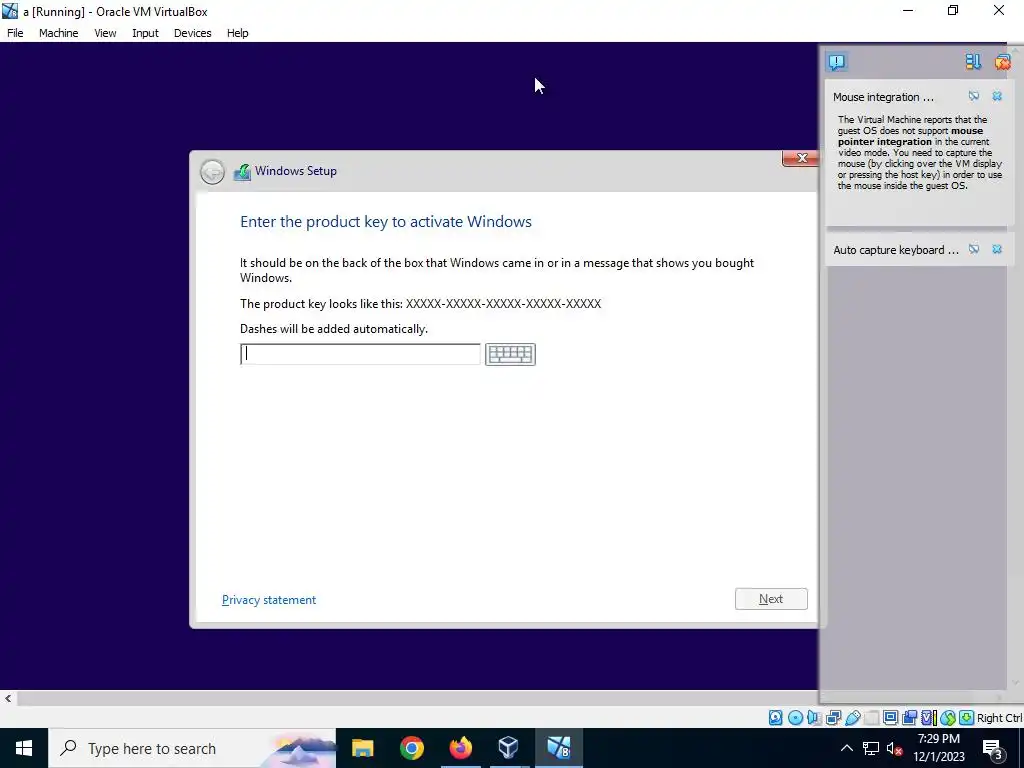Click the keyboard capture green arrow icon
Viewport: 1024px width, 768px height.
click(x=967, y=718)
